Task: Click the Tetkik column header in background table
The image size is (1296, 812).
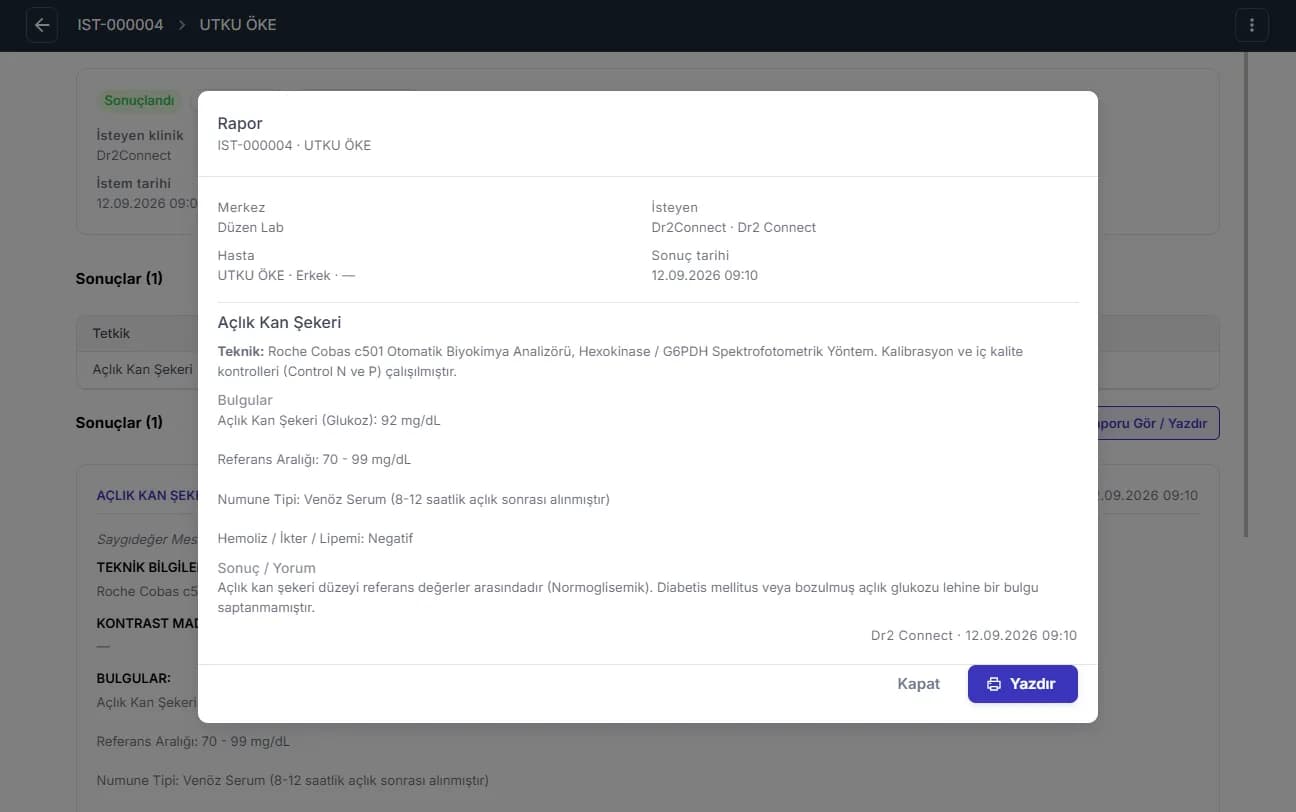Action: (111, 333)
